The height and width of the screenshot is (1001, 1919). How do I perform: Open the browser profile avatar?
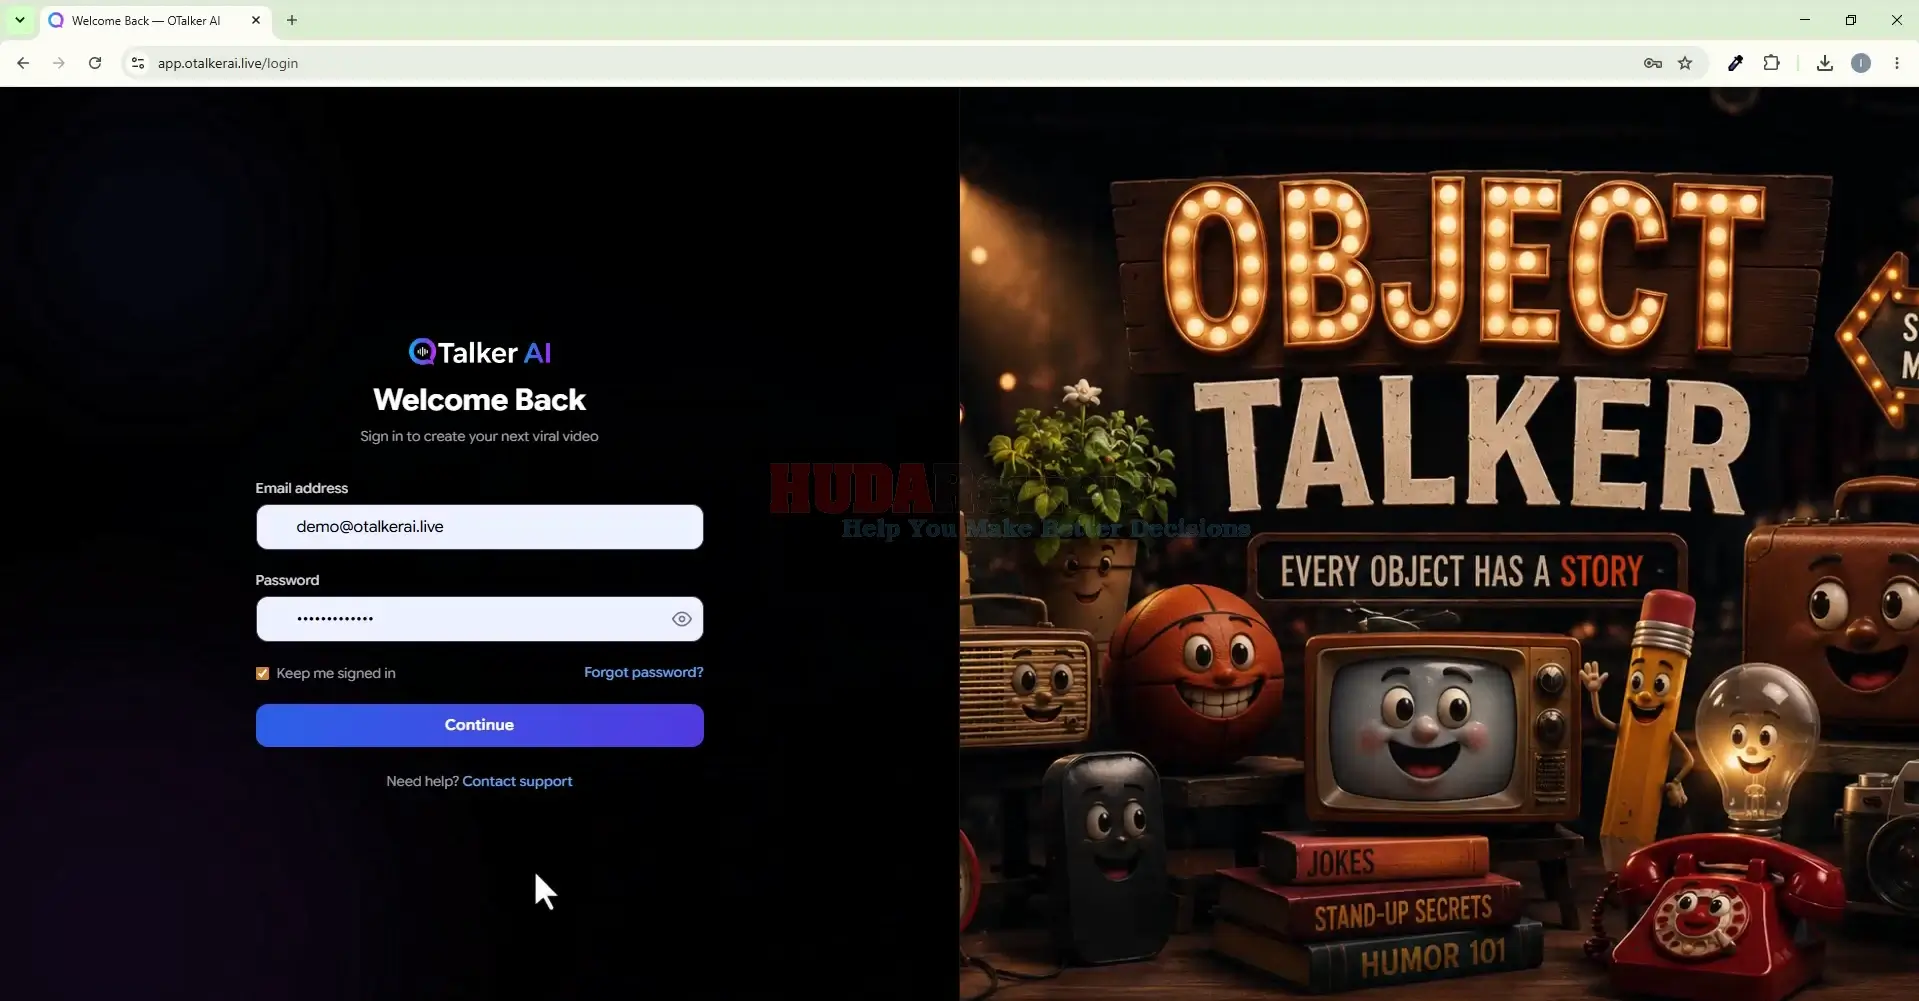click(1861, 63)
